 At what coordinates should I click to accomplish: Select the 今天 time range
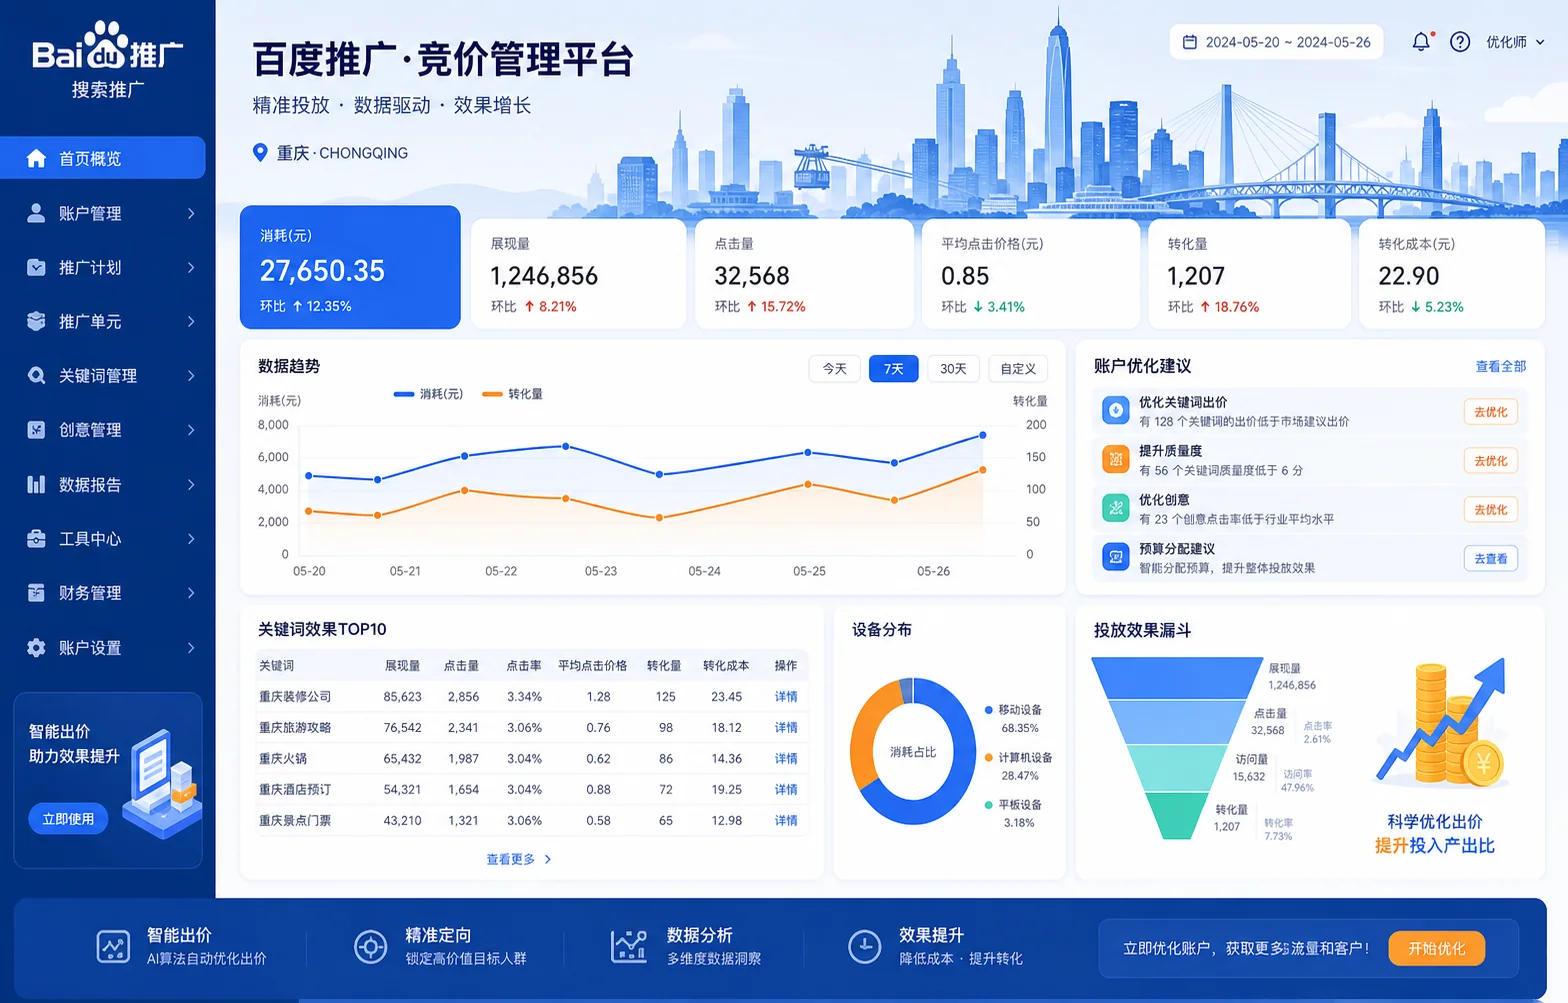click(x=834, y=369)
